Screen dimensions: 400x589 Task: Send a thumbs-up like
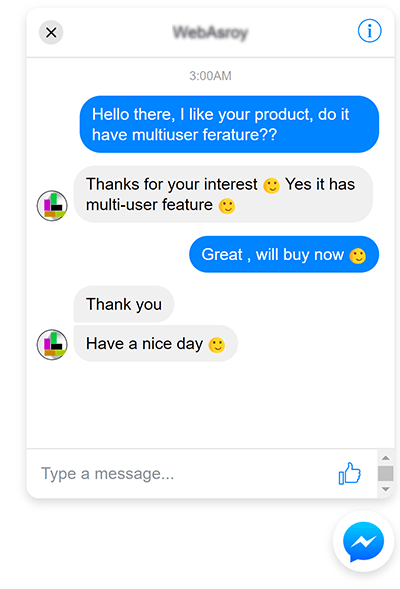350,473
